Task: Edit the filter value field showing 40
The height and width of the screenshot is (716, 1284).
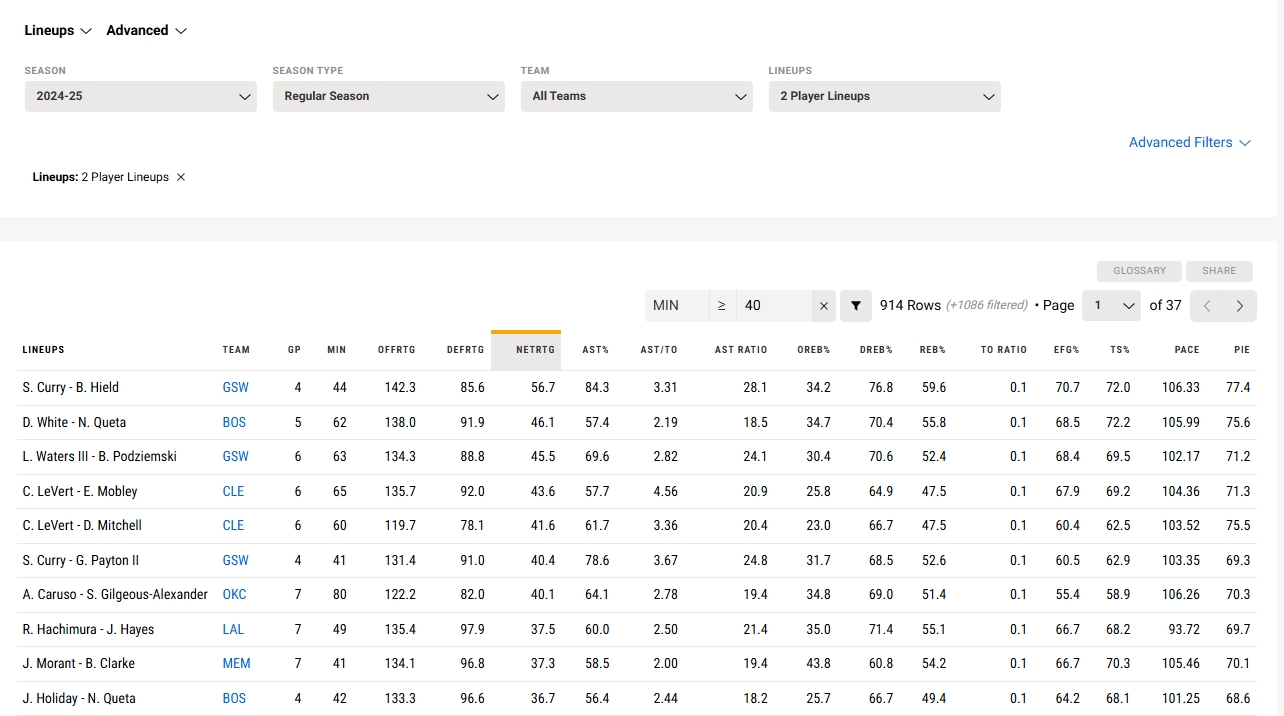Action: tap(772, 306)
